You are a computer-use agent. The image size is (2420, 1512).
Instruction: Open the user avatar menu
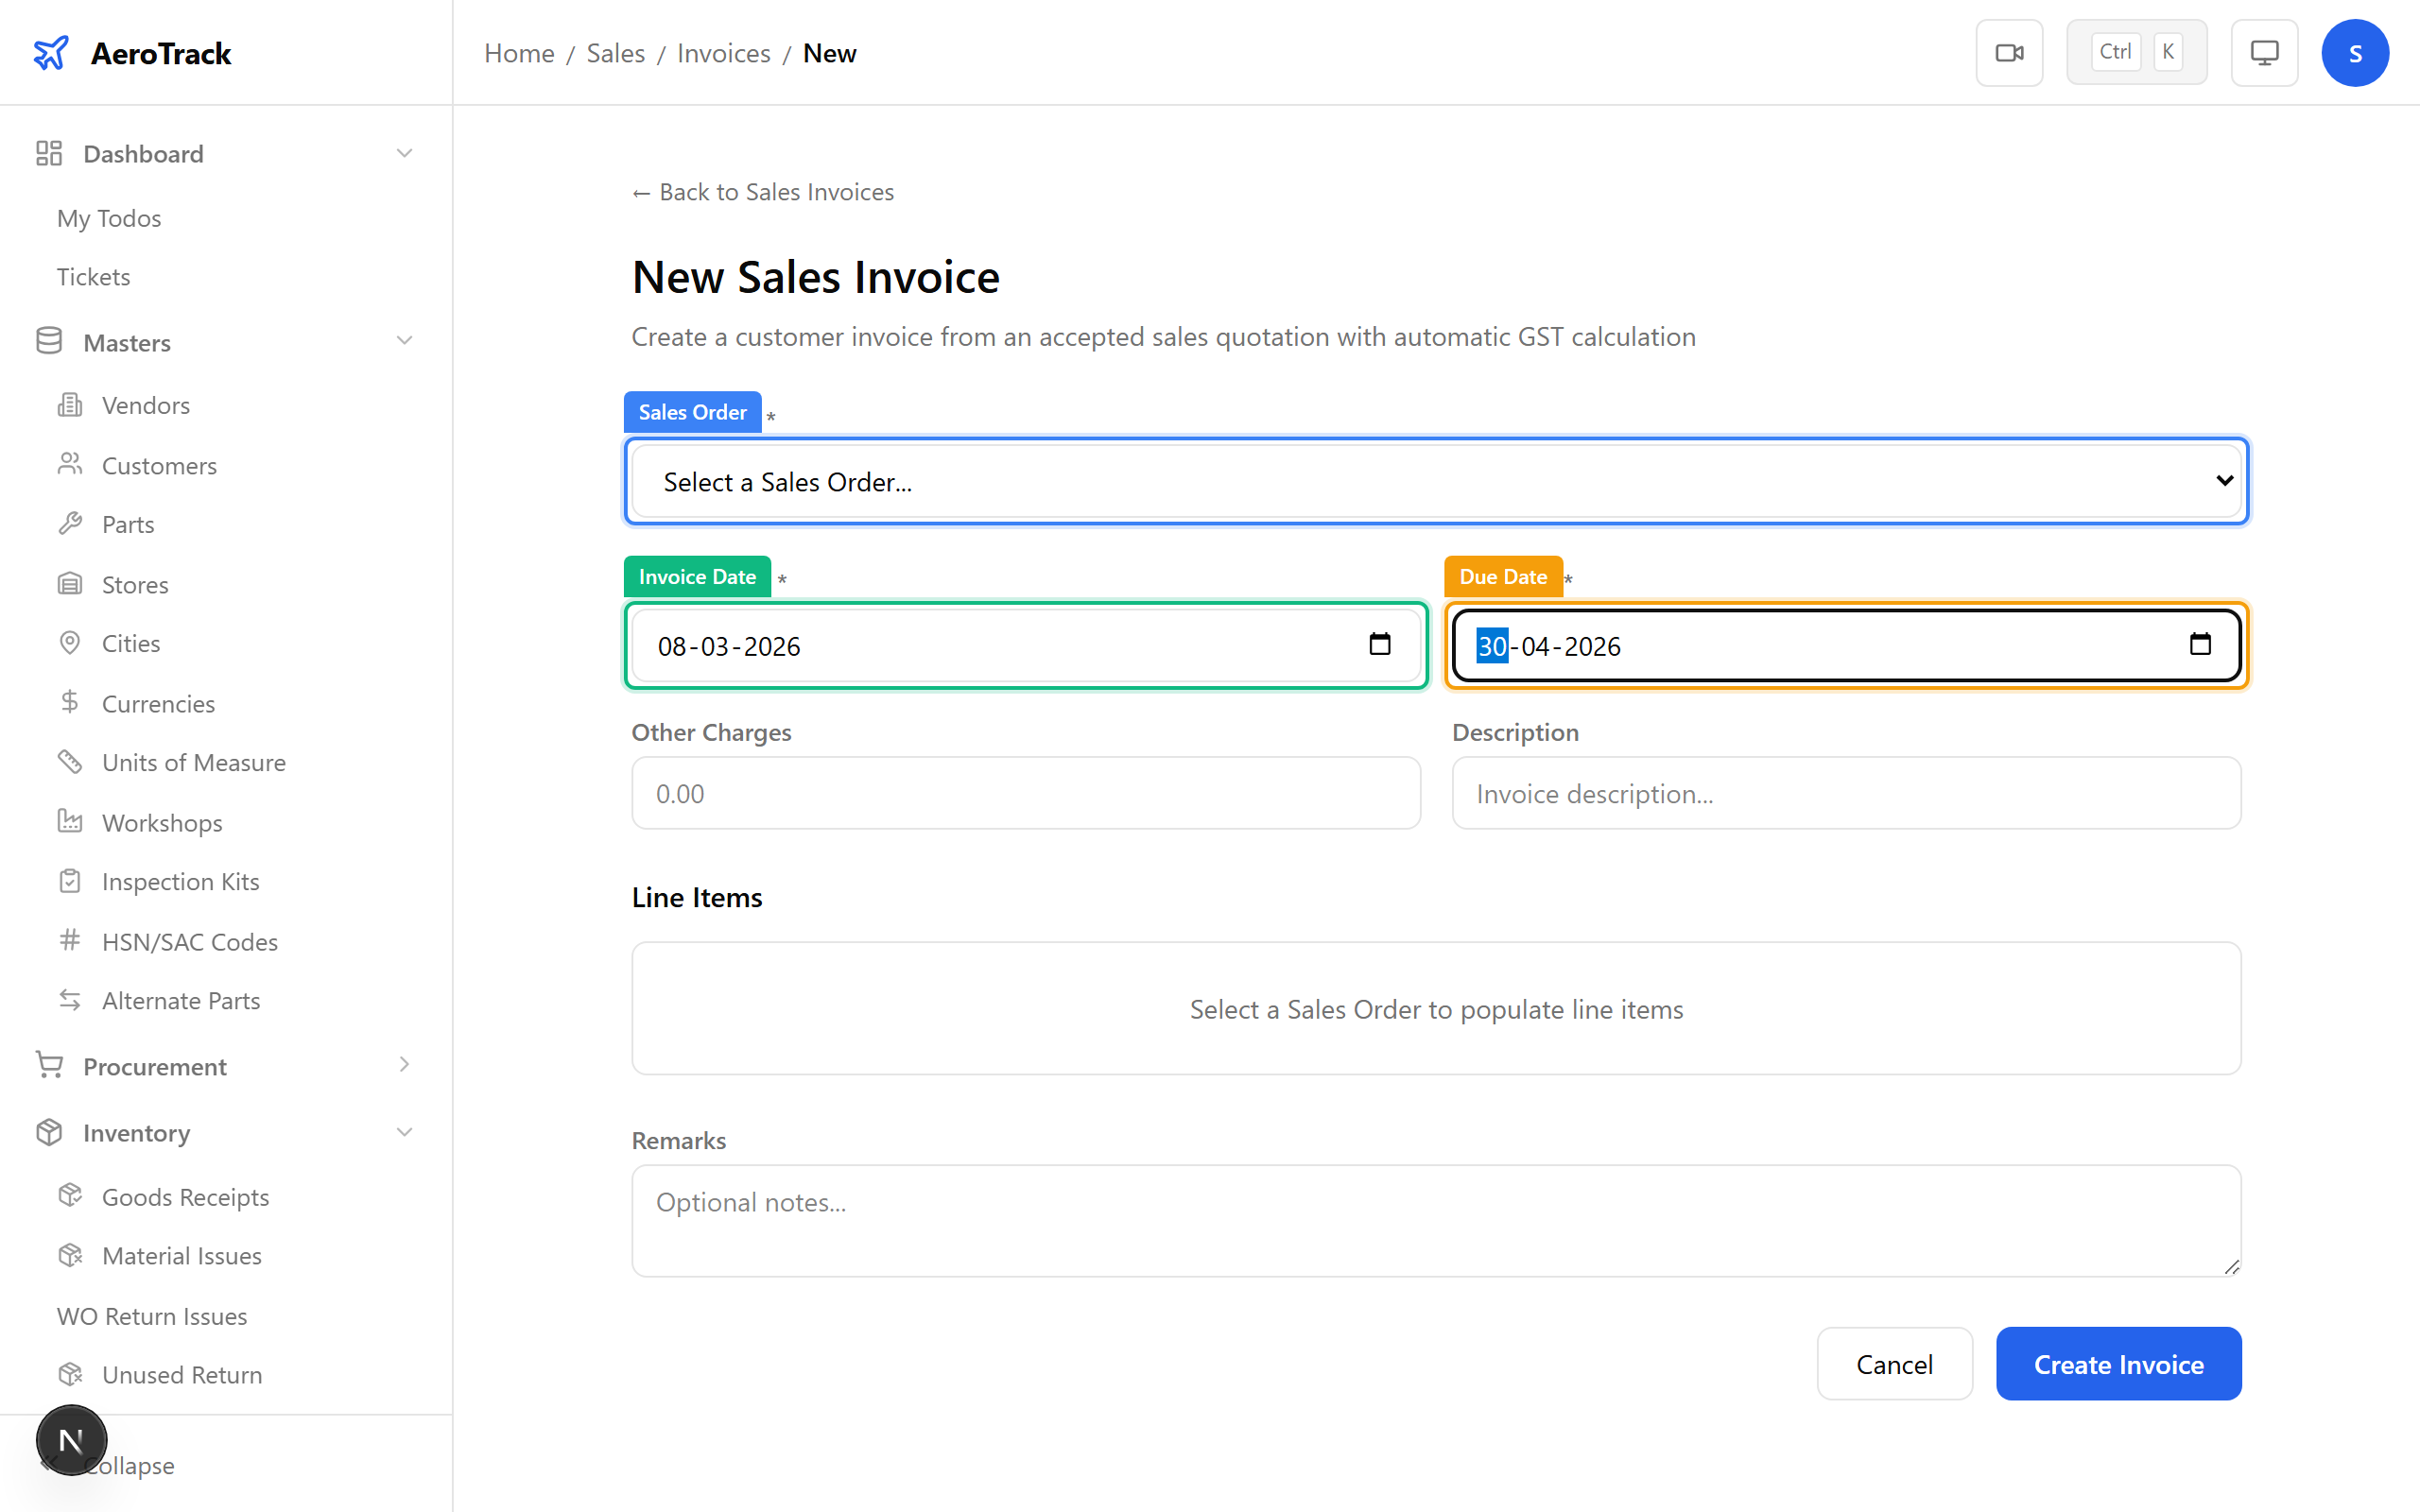(2355, 52)
